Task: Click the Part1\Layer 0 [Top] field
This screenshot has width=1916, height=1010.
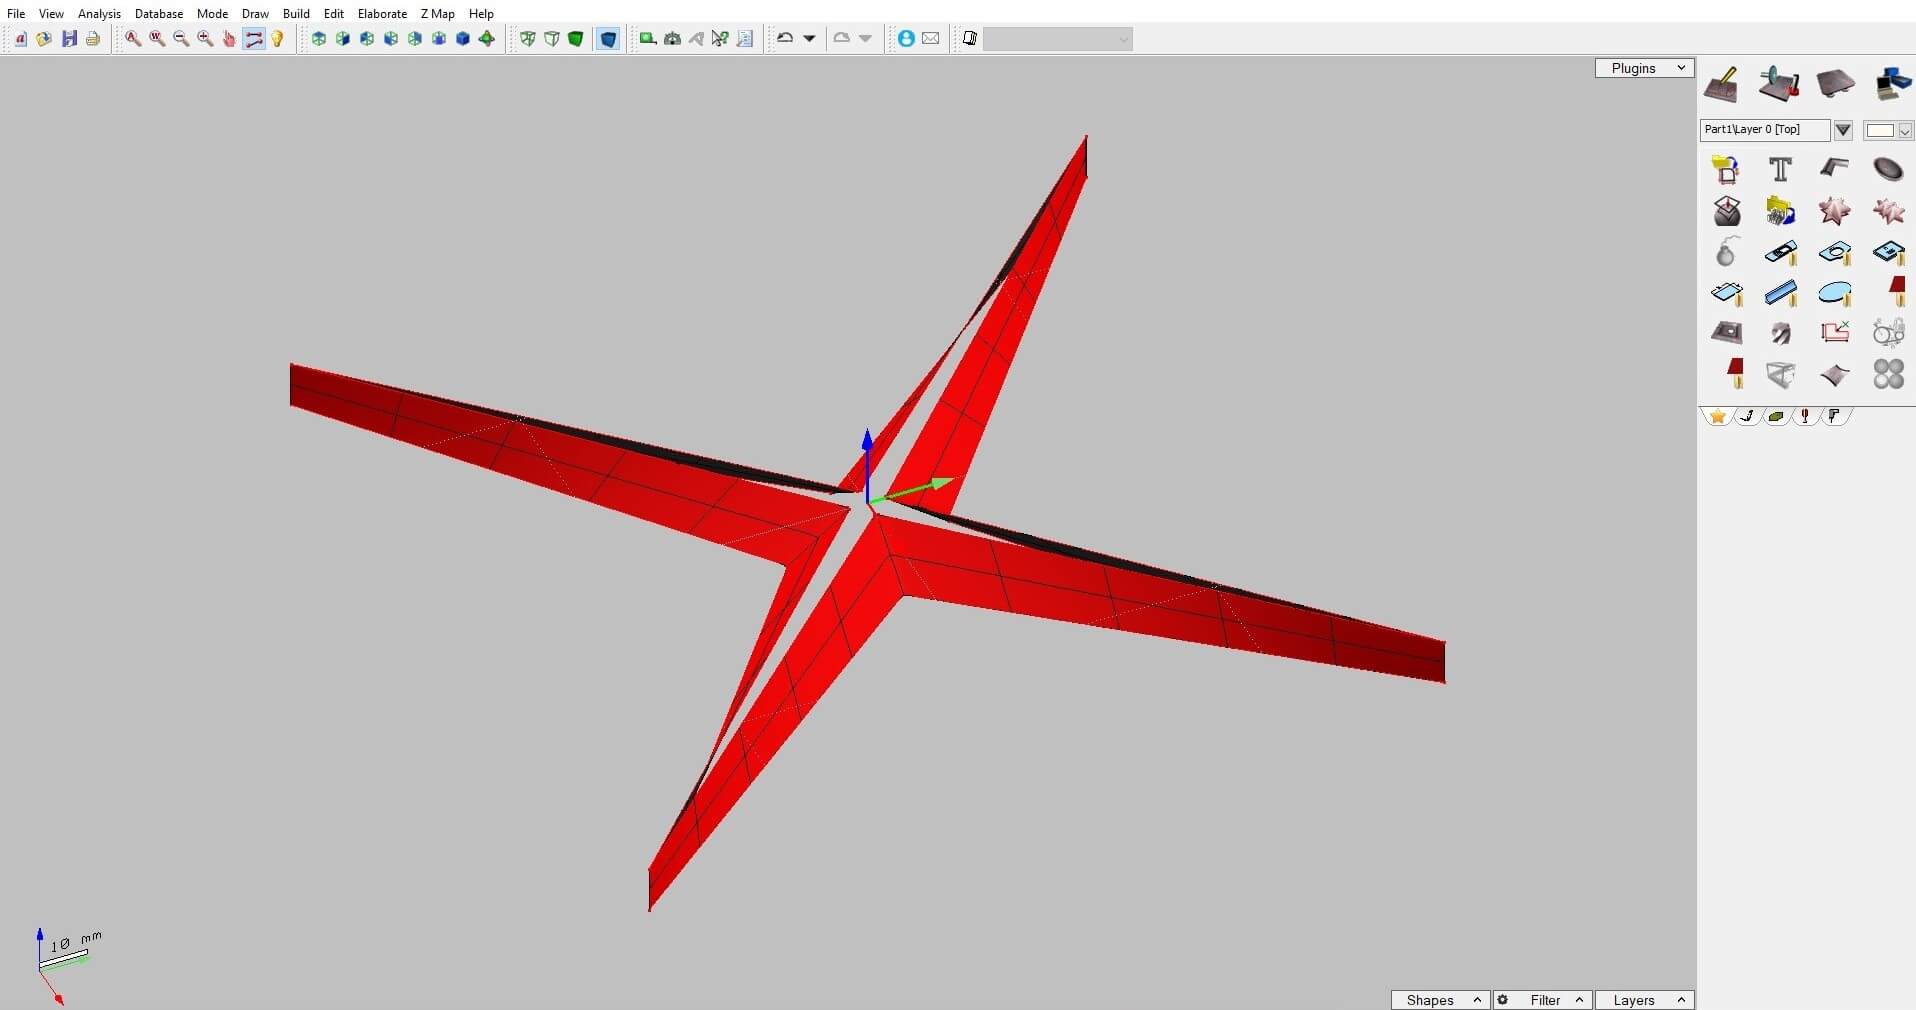Action: tap(1765, 130)
